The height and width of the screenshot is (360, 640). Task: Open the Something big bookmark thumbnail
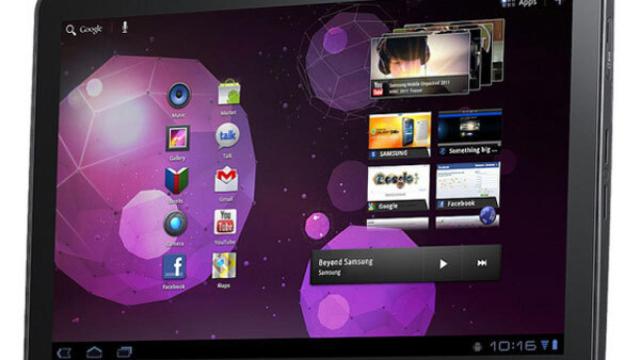[469, 133]
